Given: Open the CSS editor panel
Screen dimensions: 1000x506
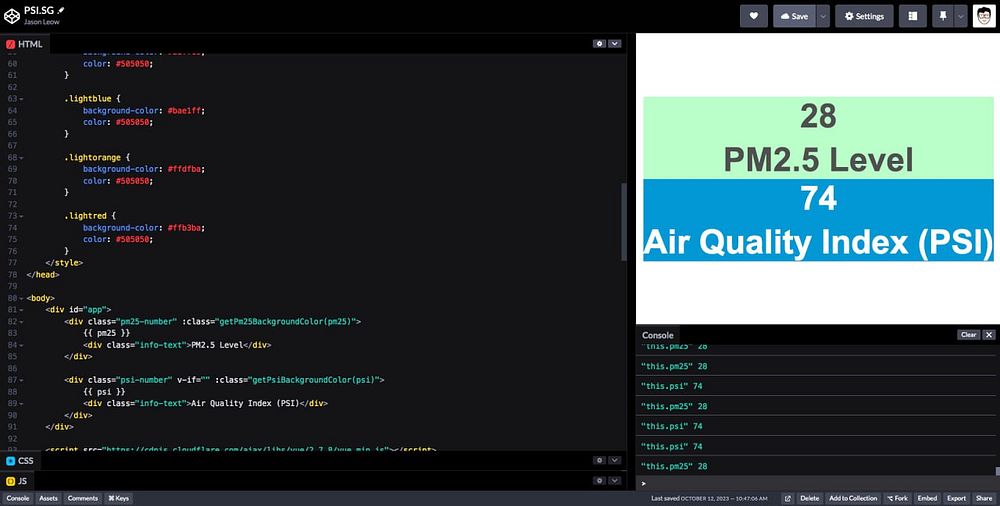Looking at the screenshot, I should click(x=20, y=461).
